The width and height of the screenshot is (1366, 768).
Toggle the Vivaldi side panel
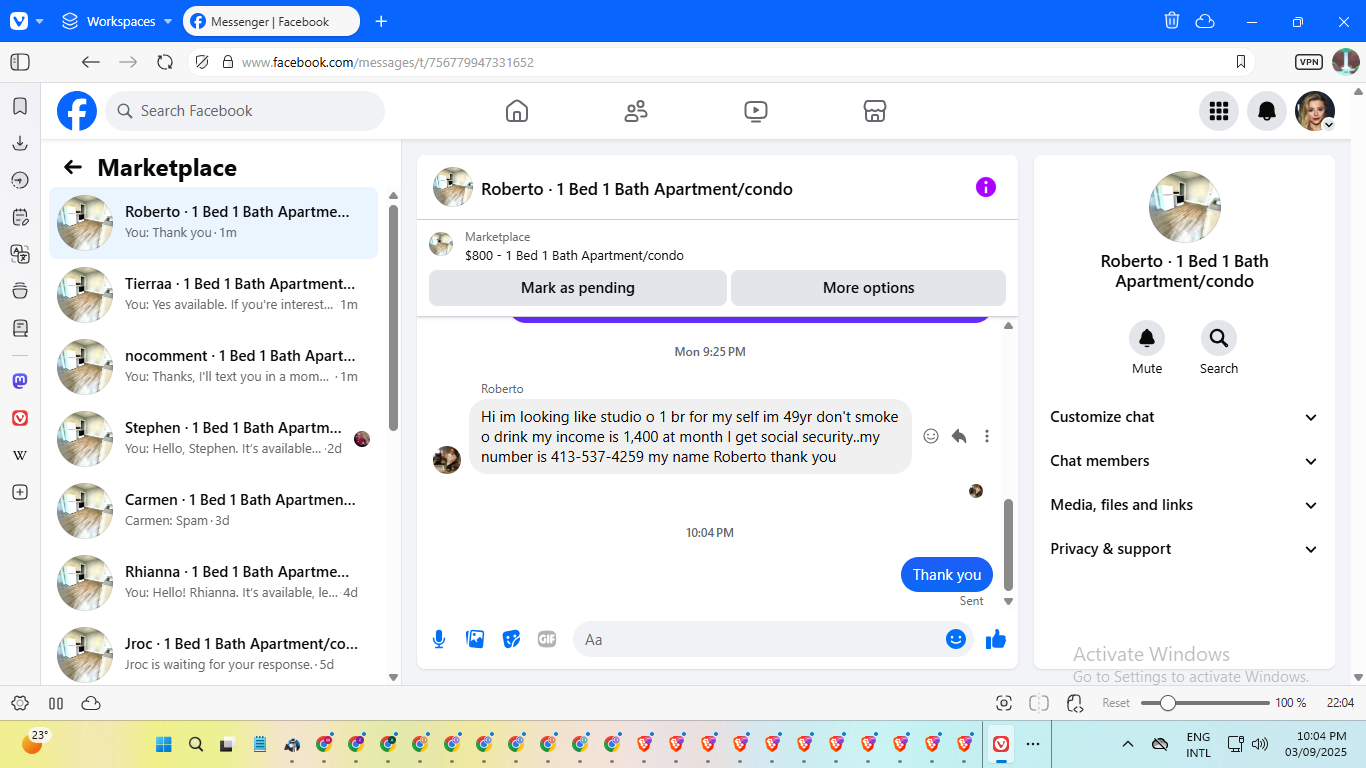(20, 62)
